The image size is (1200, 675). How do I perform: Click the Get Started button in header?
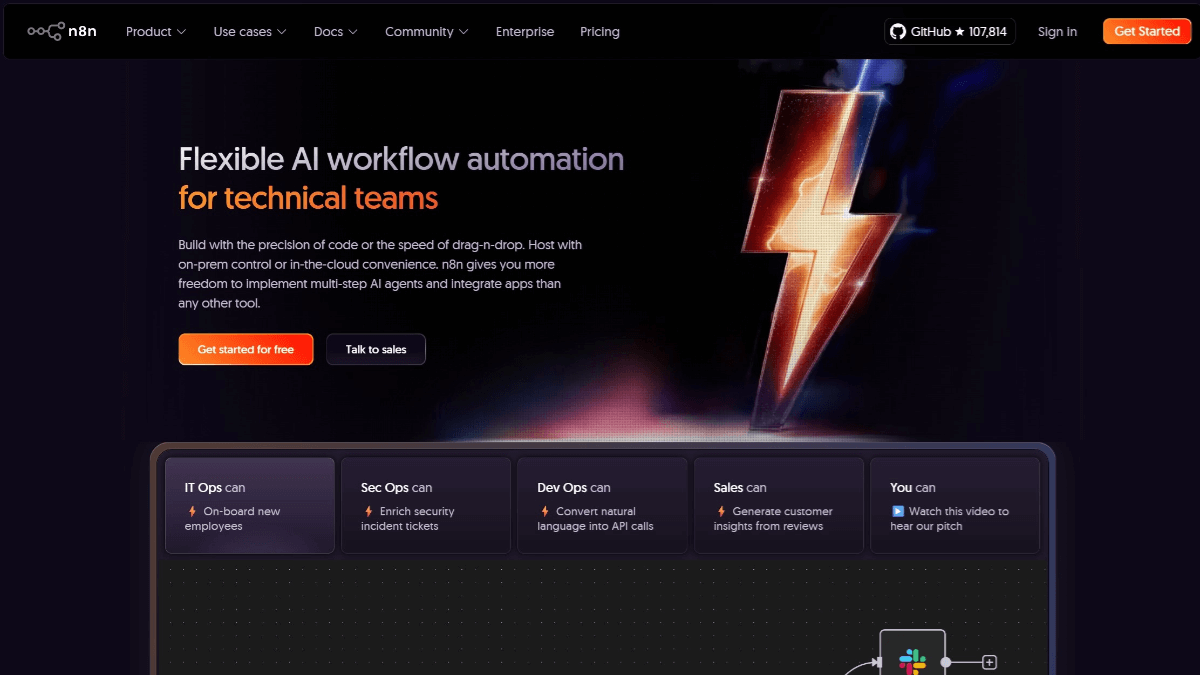tap(1147, 31)
